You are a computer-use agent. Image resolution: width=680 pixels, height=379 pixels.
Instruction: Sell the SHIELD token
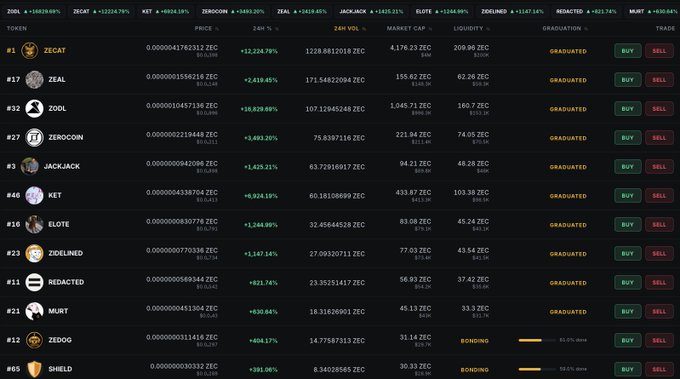click(659, 369)
